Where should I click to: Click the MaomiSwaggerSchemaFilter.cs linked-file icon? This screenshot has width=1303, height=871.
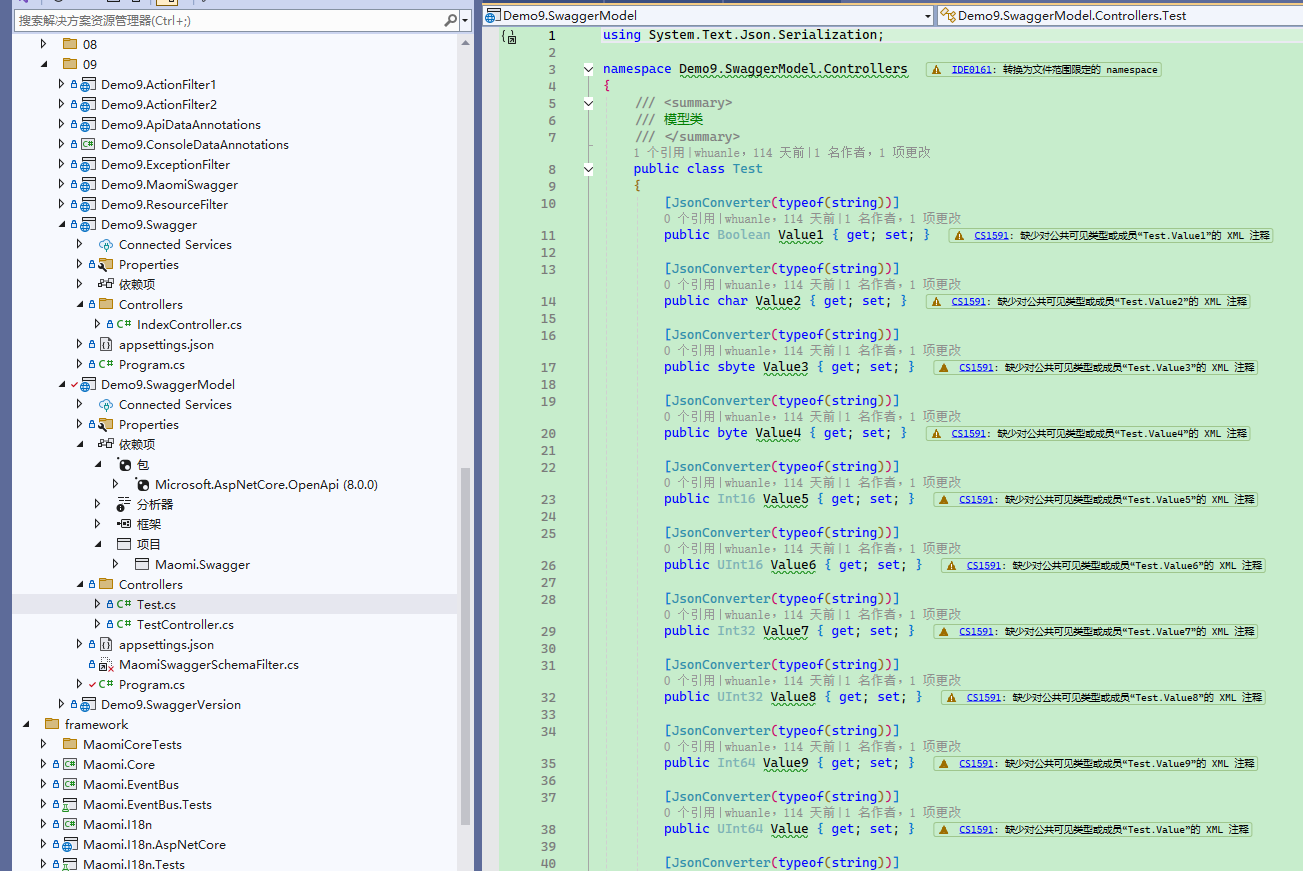106,665
